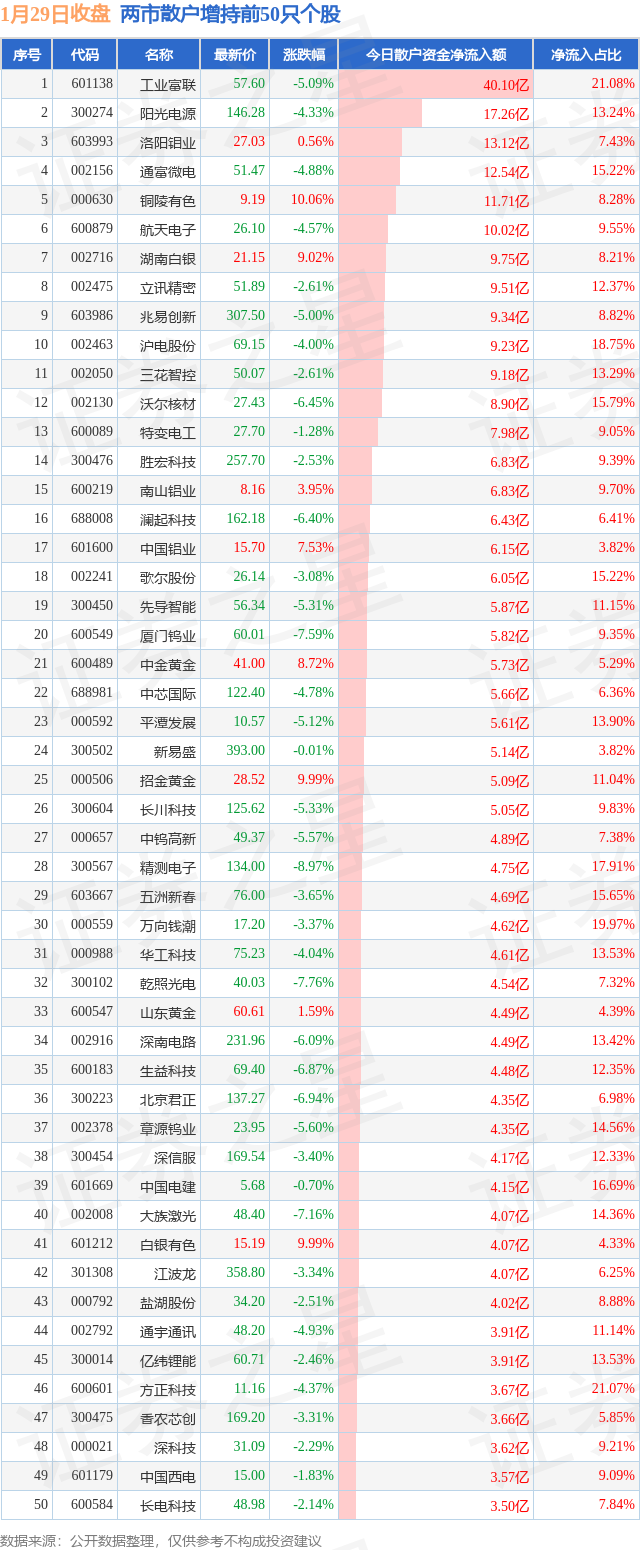The image size is (640, 1550).
Task: Click stock name 招金黄金
Action: (168, 780)
